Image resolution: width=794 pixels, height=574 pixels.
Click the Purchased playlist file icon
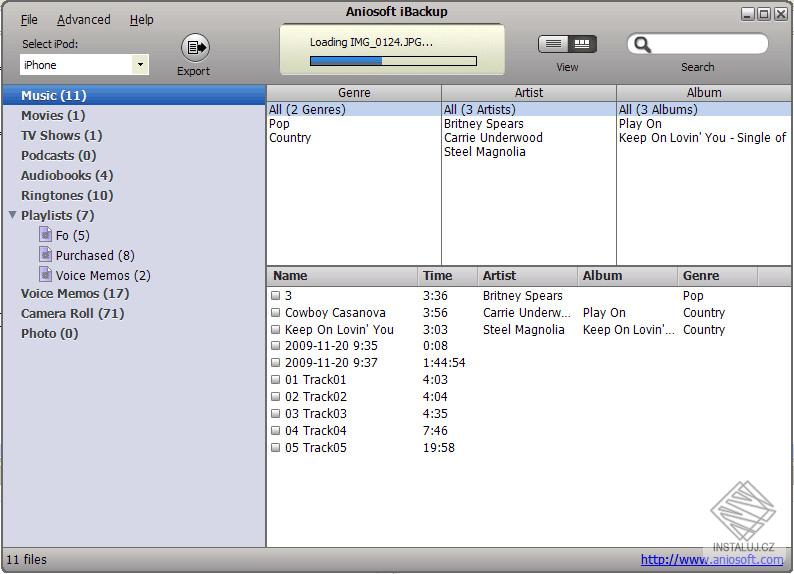tap(46, 254)
